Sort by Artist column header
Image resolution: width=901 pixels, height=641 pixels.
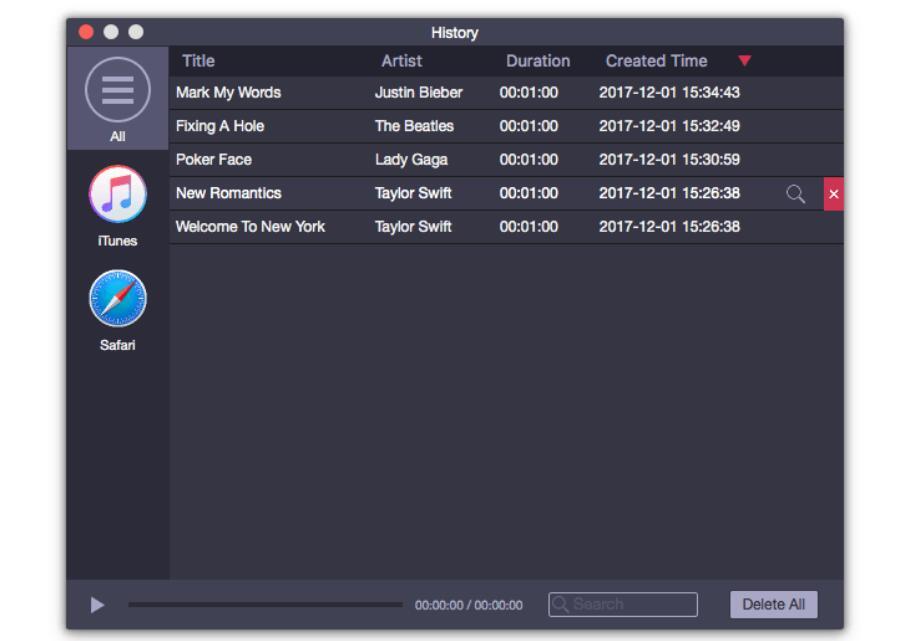(402, 61)
